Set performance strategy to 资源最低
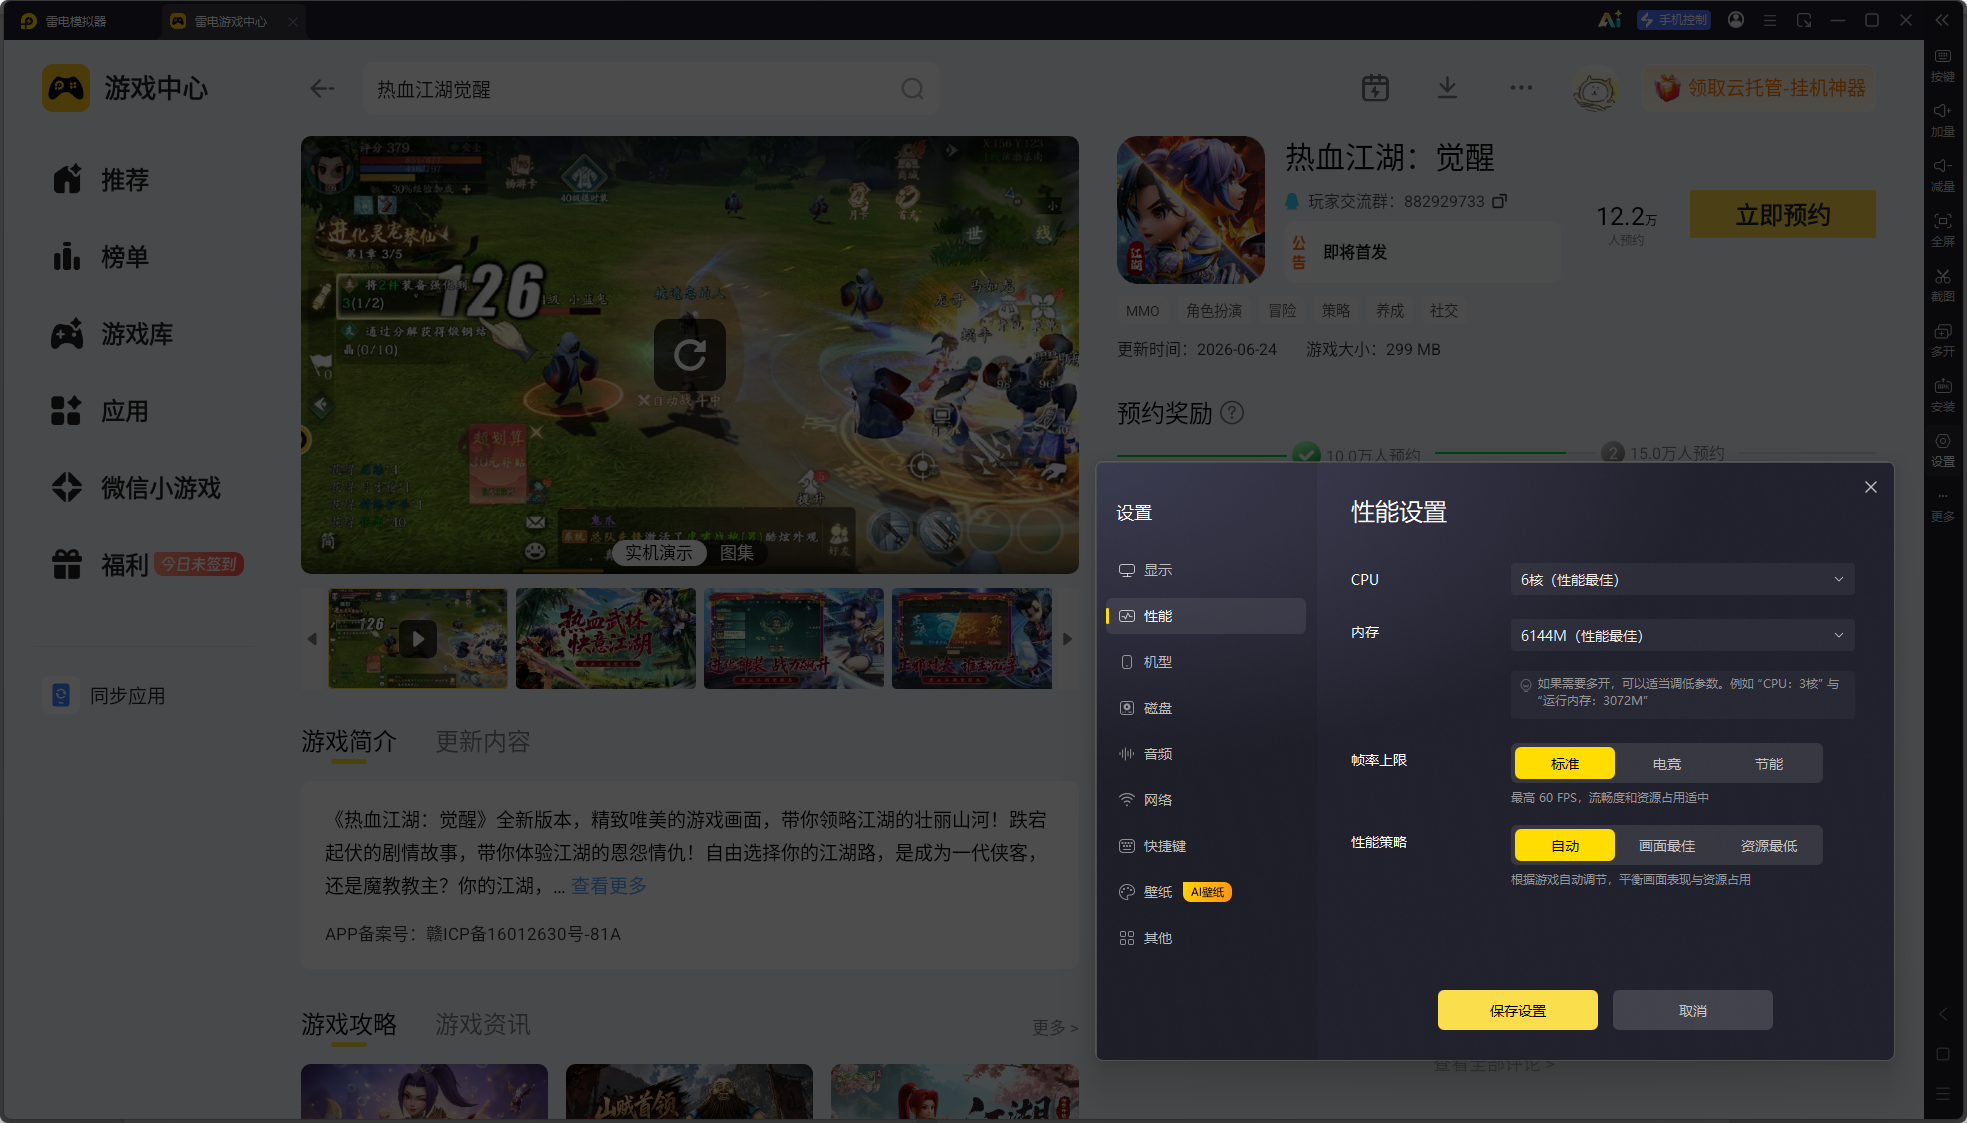 (x=1769, y=845)
